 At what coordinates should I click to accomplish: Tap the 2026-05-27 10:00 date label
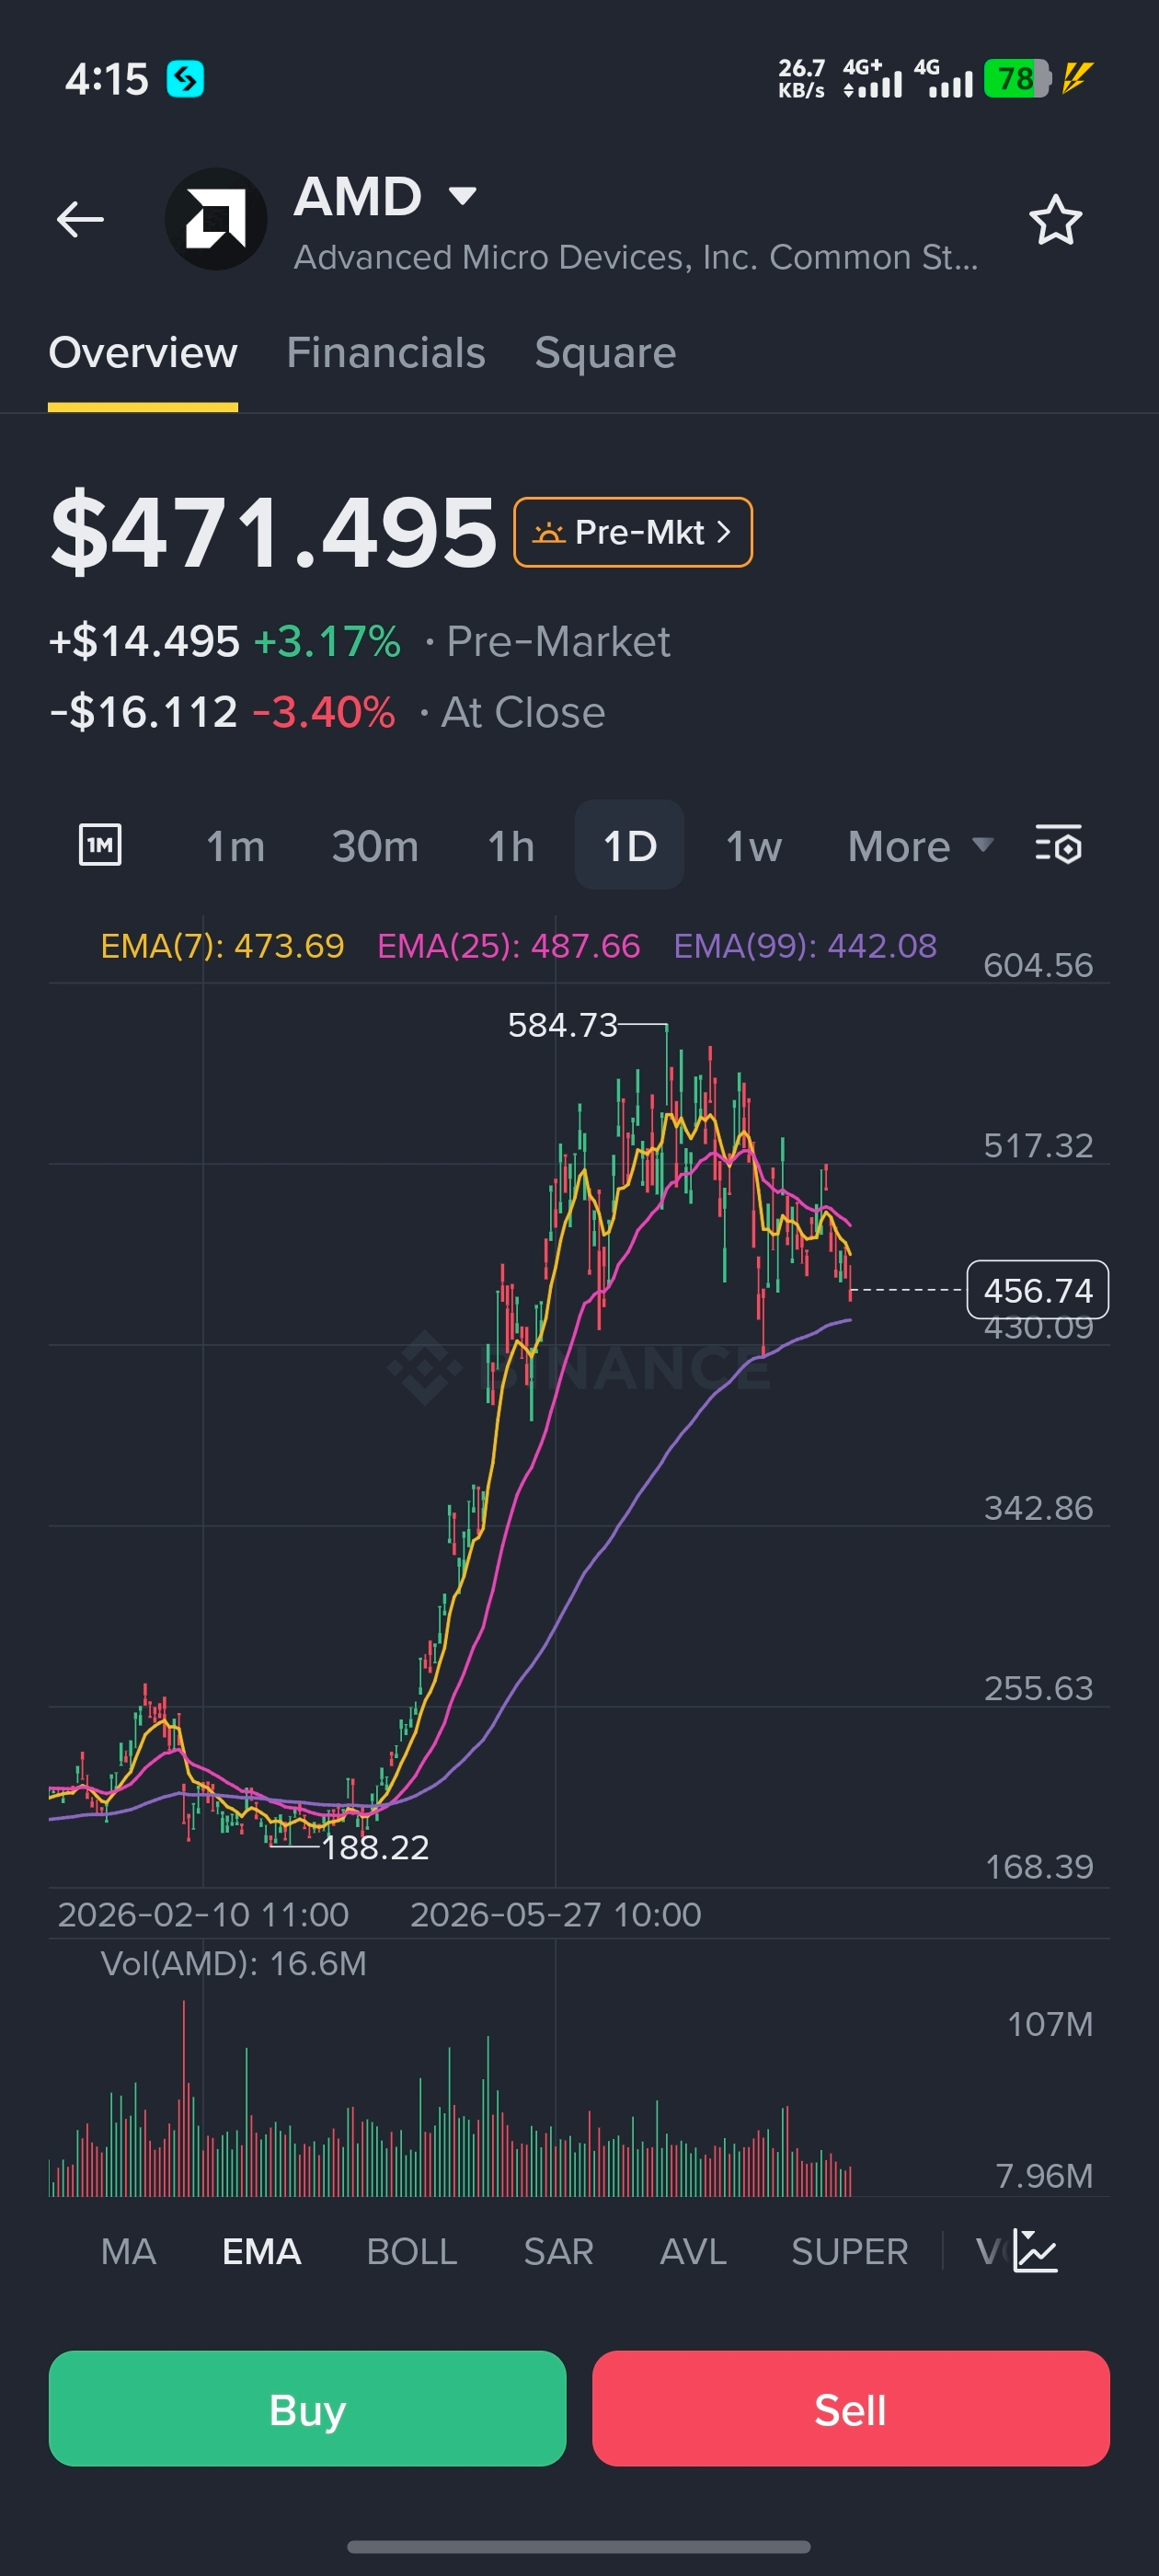tap(555, 1914)
